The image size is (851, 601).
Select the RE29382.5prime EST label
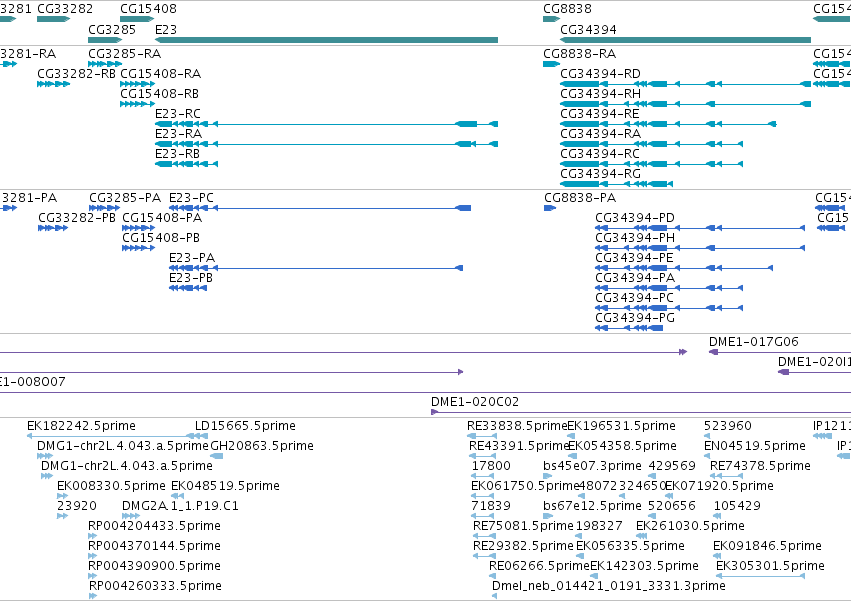(523, 546)
